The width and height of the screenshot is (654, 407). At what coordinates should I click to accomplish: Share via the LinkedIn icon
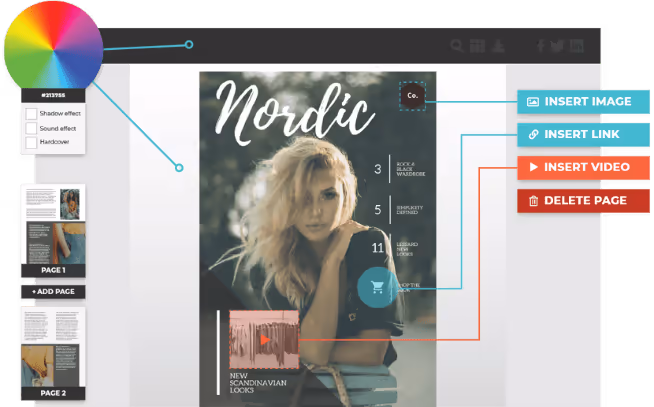point(576,45)
